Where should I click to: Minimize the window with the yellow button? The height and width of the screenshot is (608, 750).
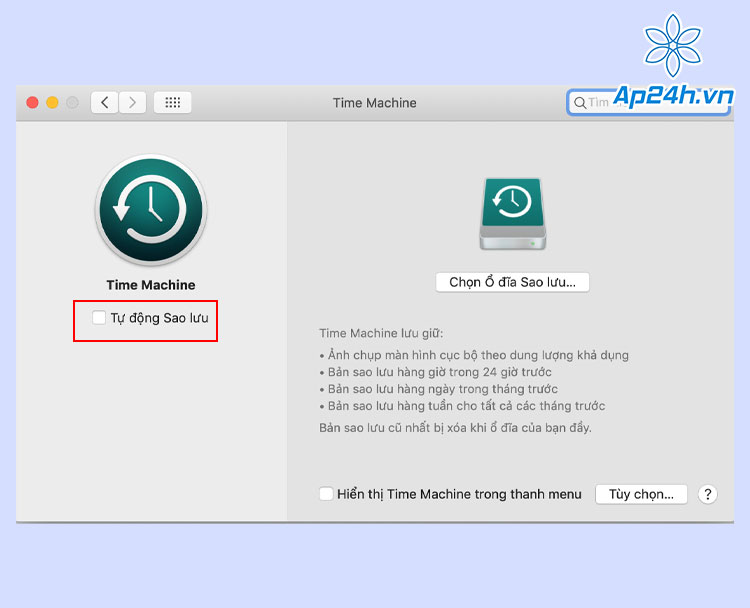(52, 102)
